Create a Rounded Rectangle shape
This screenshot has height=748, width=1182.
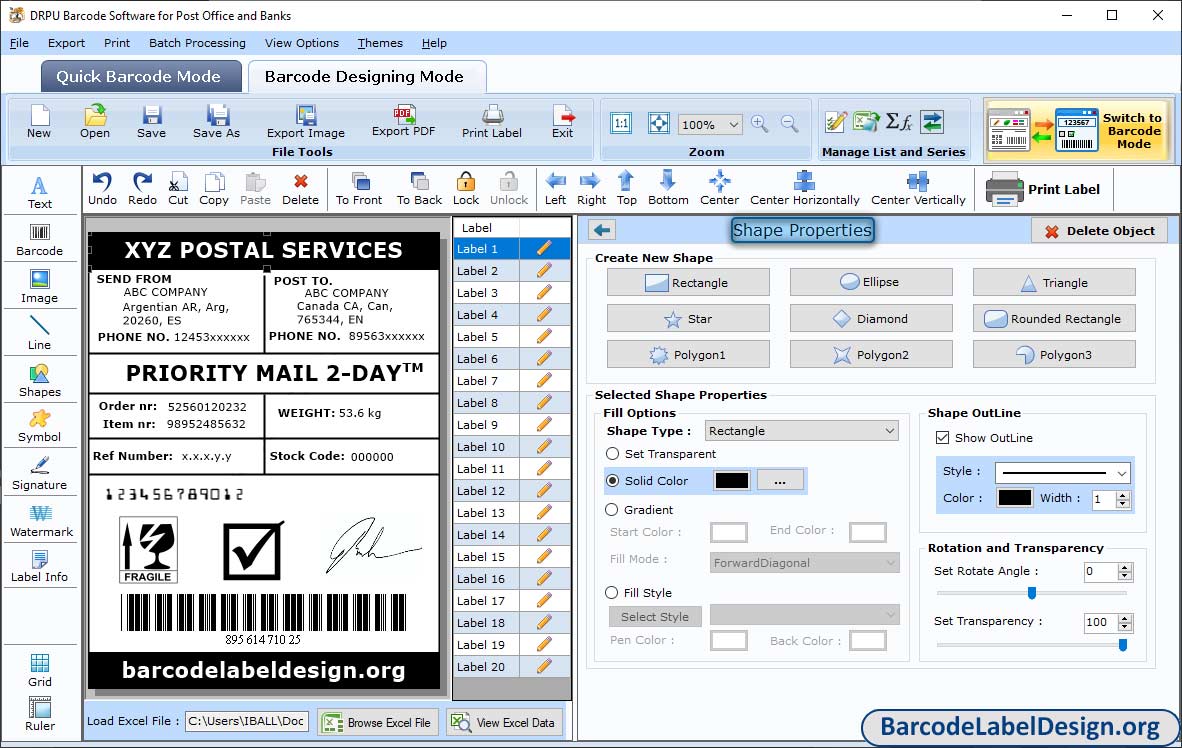point(1054,319)
